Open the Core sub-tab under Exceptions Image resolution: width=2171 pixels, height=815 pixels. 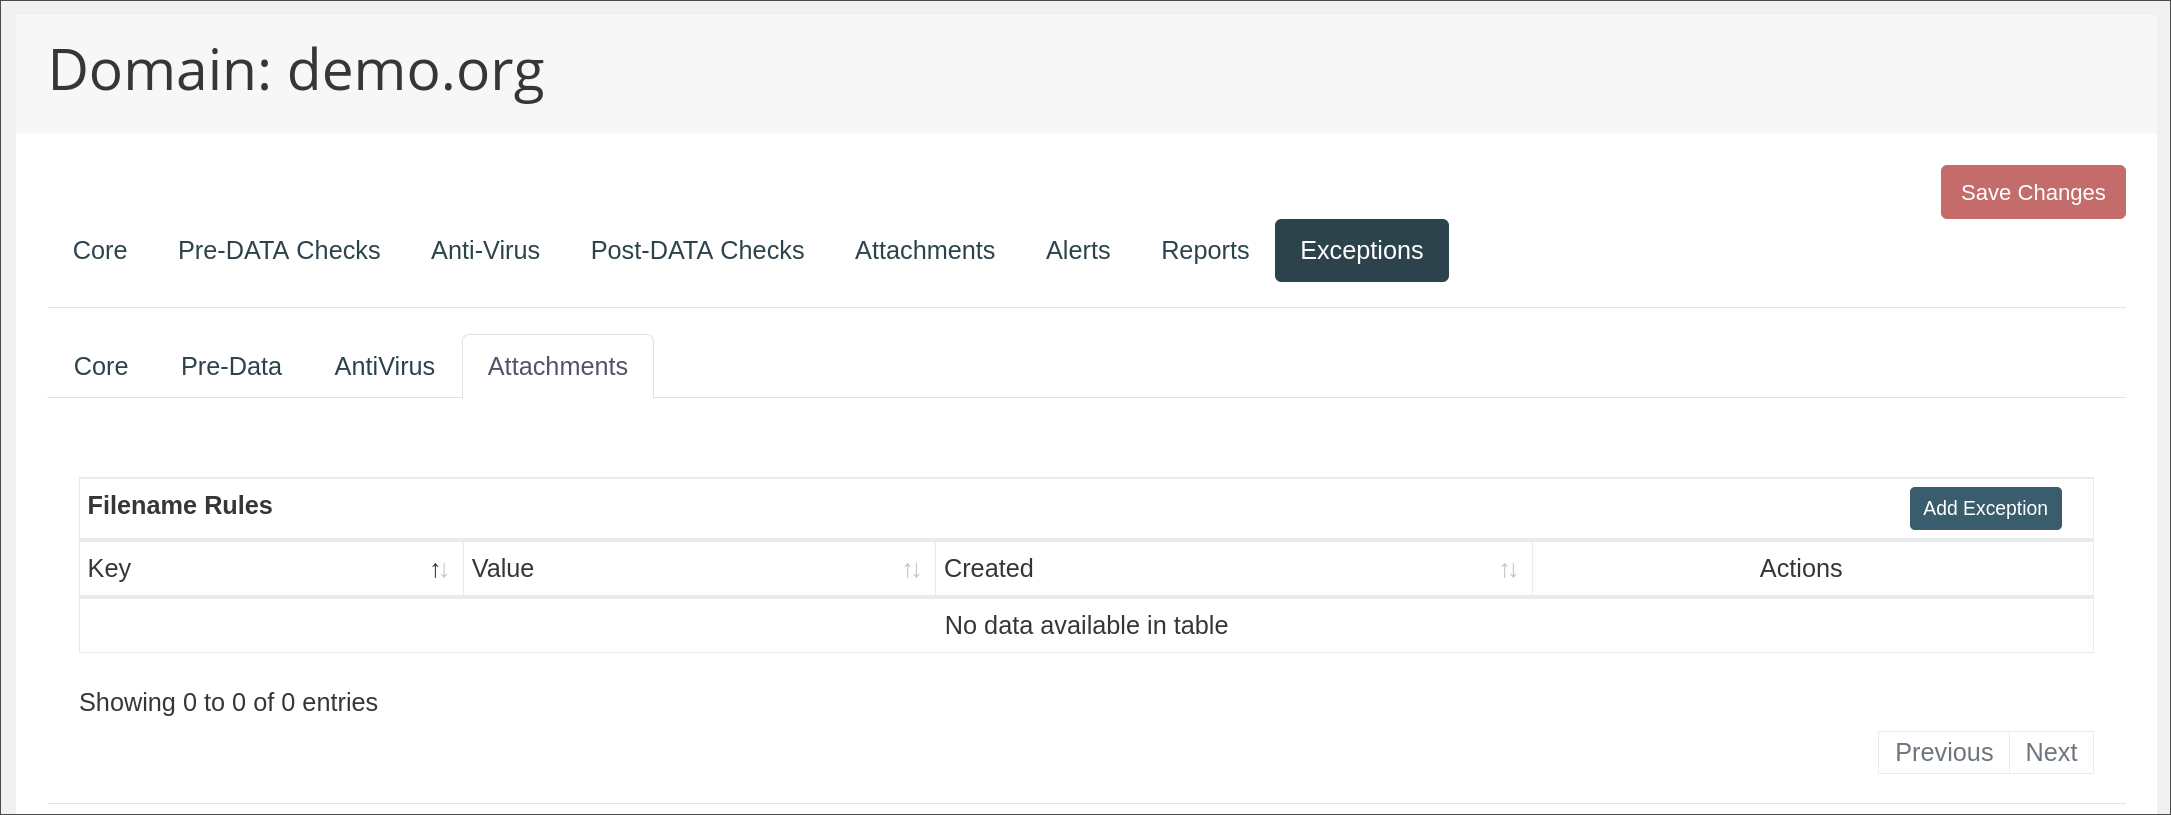point(101,366)
